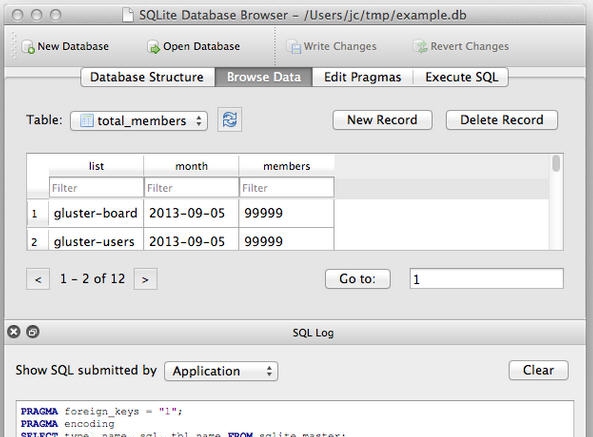Image resolution: width=593 pixels, height=437 pixels.
Task: Click the PRAGMA foreign_keys line in SQL log
Action: coord(101,411)
